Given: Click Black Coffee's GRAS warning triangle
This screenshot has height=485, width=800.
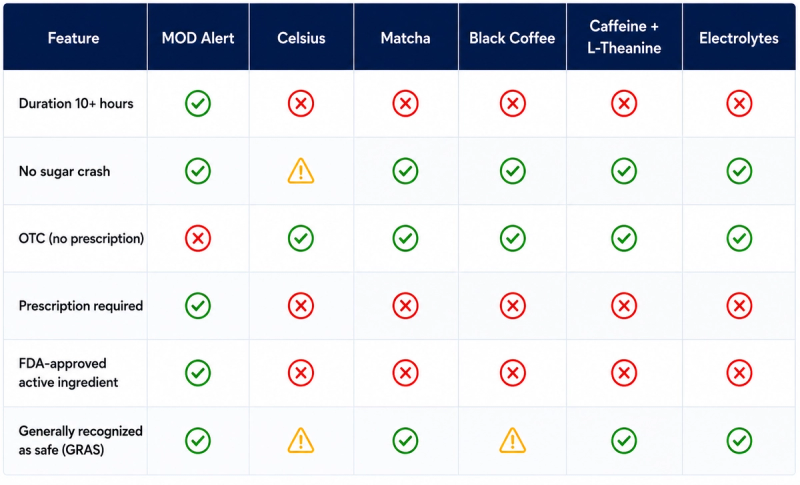Looking at the screenshot, I should point(512,441).
